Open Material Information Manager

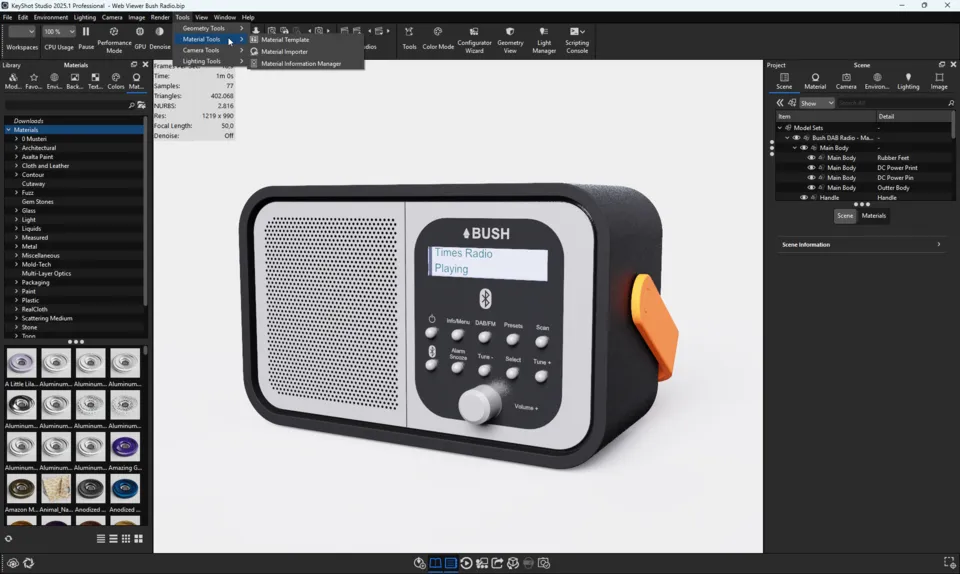coord(306,64)
